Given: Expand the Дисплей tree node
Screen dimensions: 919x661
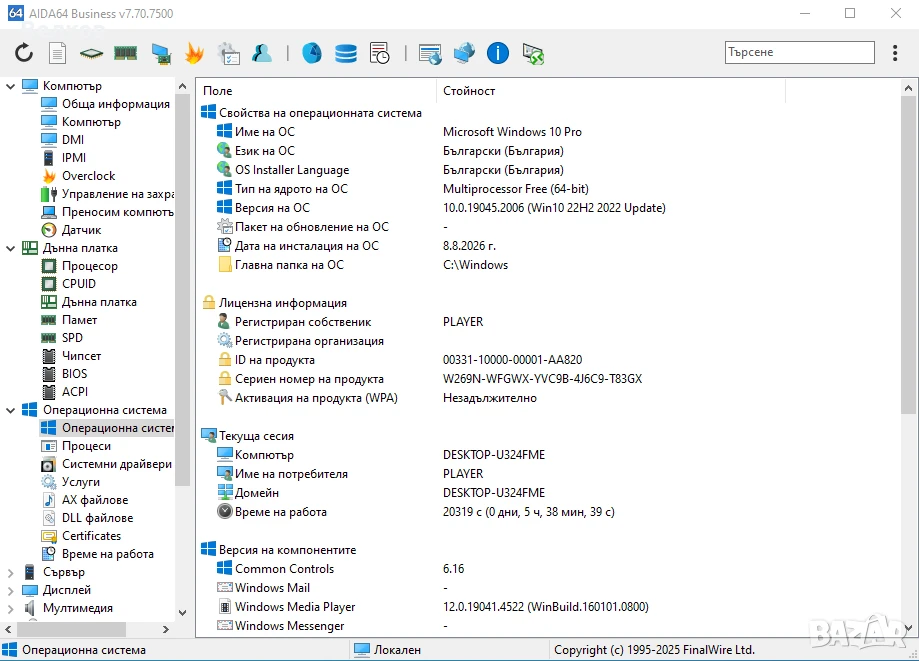Looking at the screenshot, I should [10, 591].
